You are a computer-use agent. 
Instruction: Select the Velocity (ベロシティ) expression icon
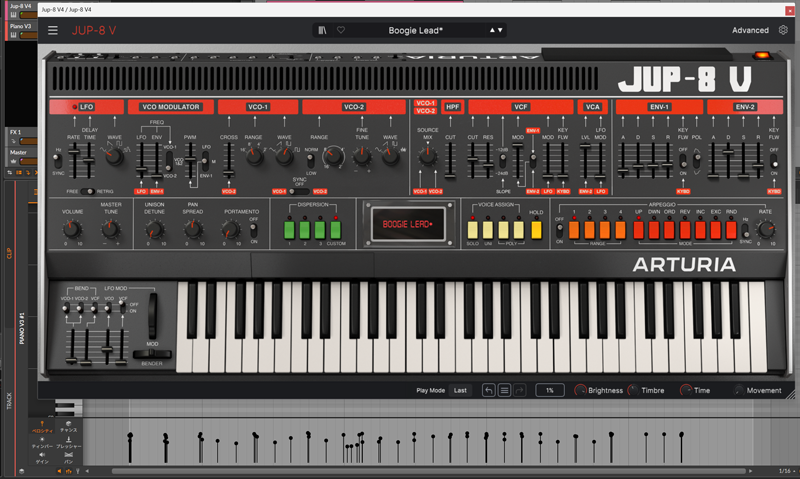[42, 426]
